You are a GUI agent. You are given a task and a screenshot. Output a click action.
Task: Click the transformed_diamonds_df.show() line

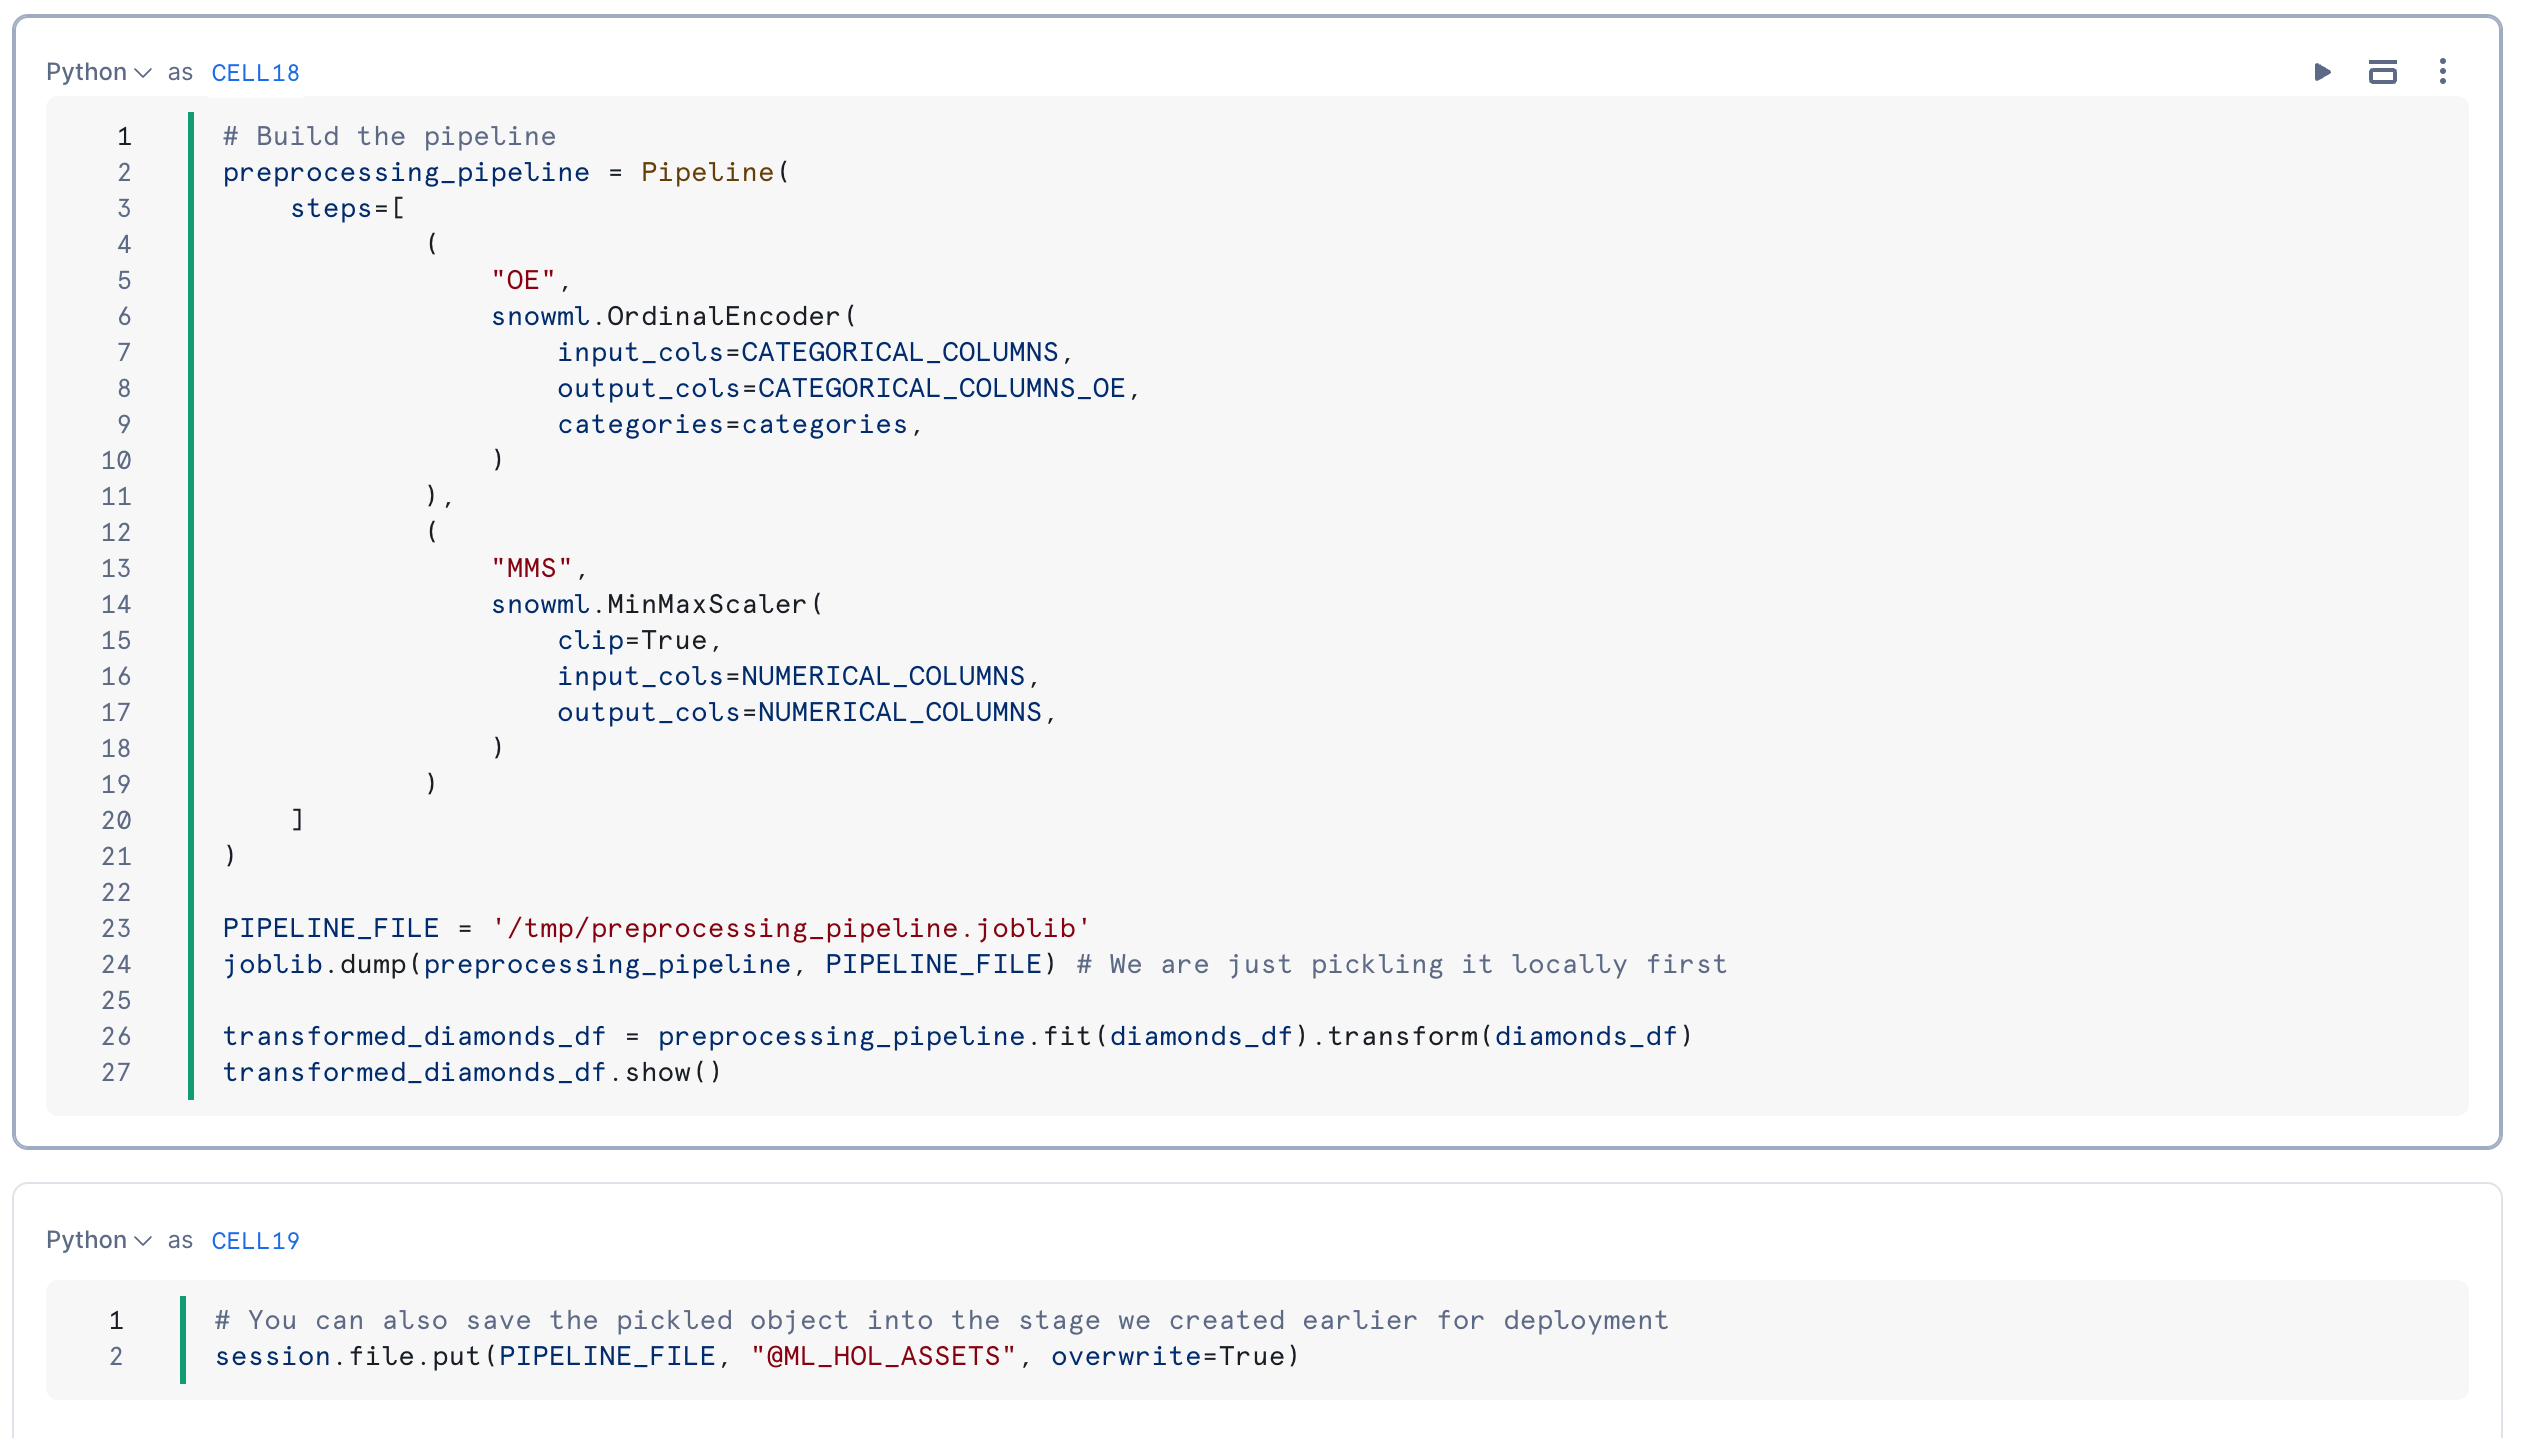(x=470, y=1072)
